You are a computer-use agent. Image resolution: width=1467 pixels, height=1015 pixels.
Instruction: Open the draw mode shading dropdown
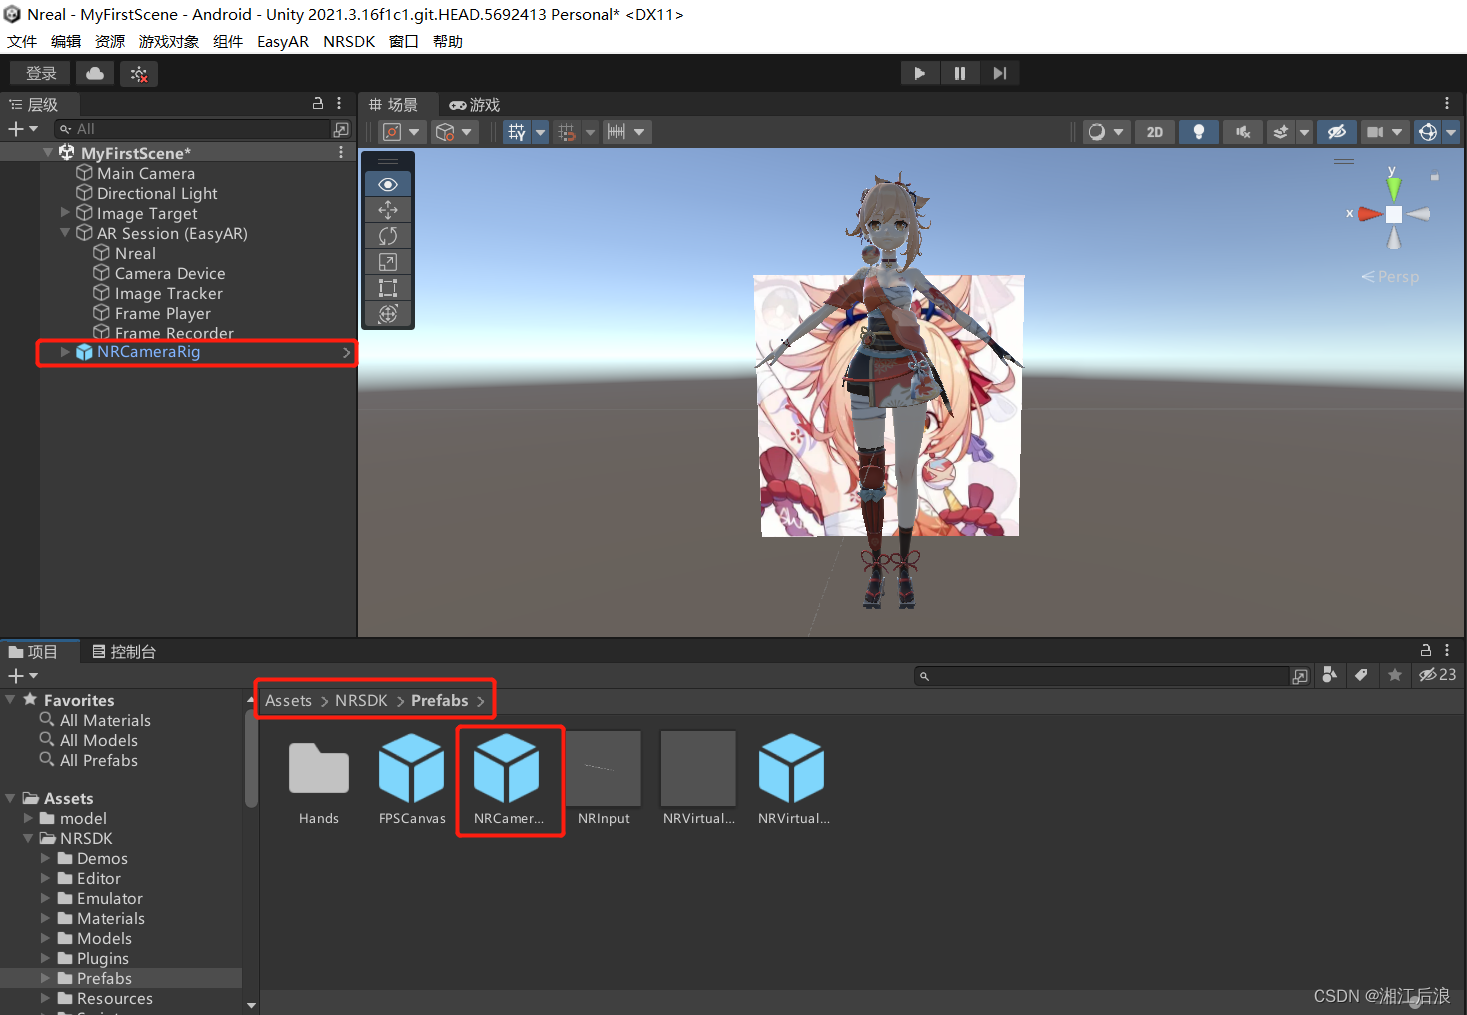(x=1107, y=132)
